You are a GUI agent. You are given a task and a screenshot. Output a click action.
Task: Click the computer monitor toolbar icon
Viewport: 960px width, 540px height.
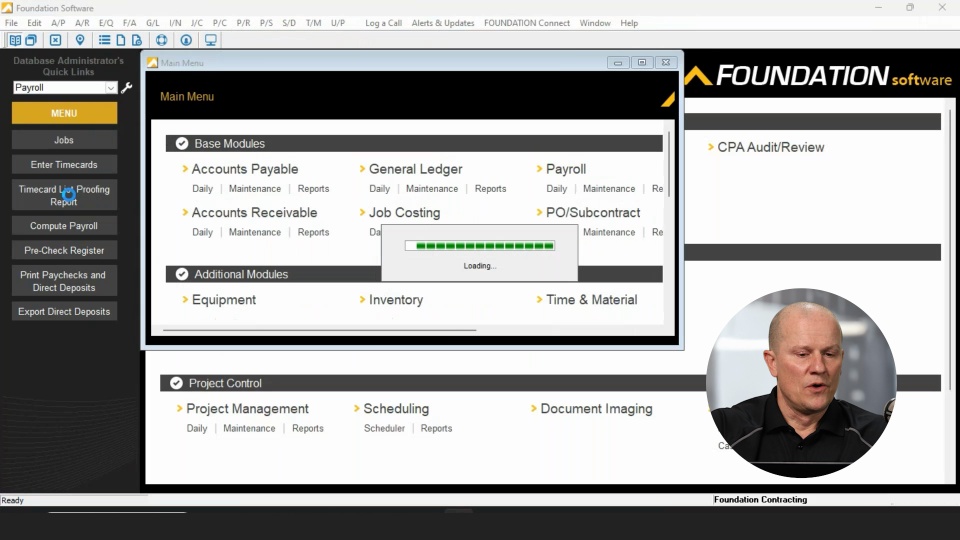[211, 40]
